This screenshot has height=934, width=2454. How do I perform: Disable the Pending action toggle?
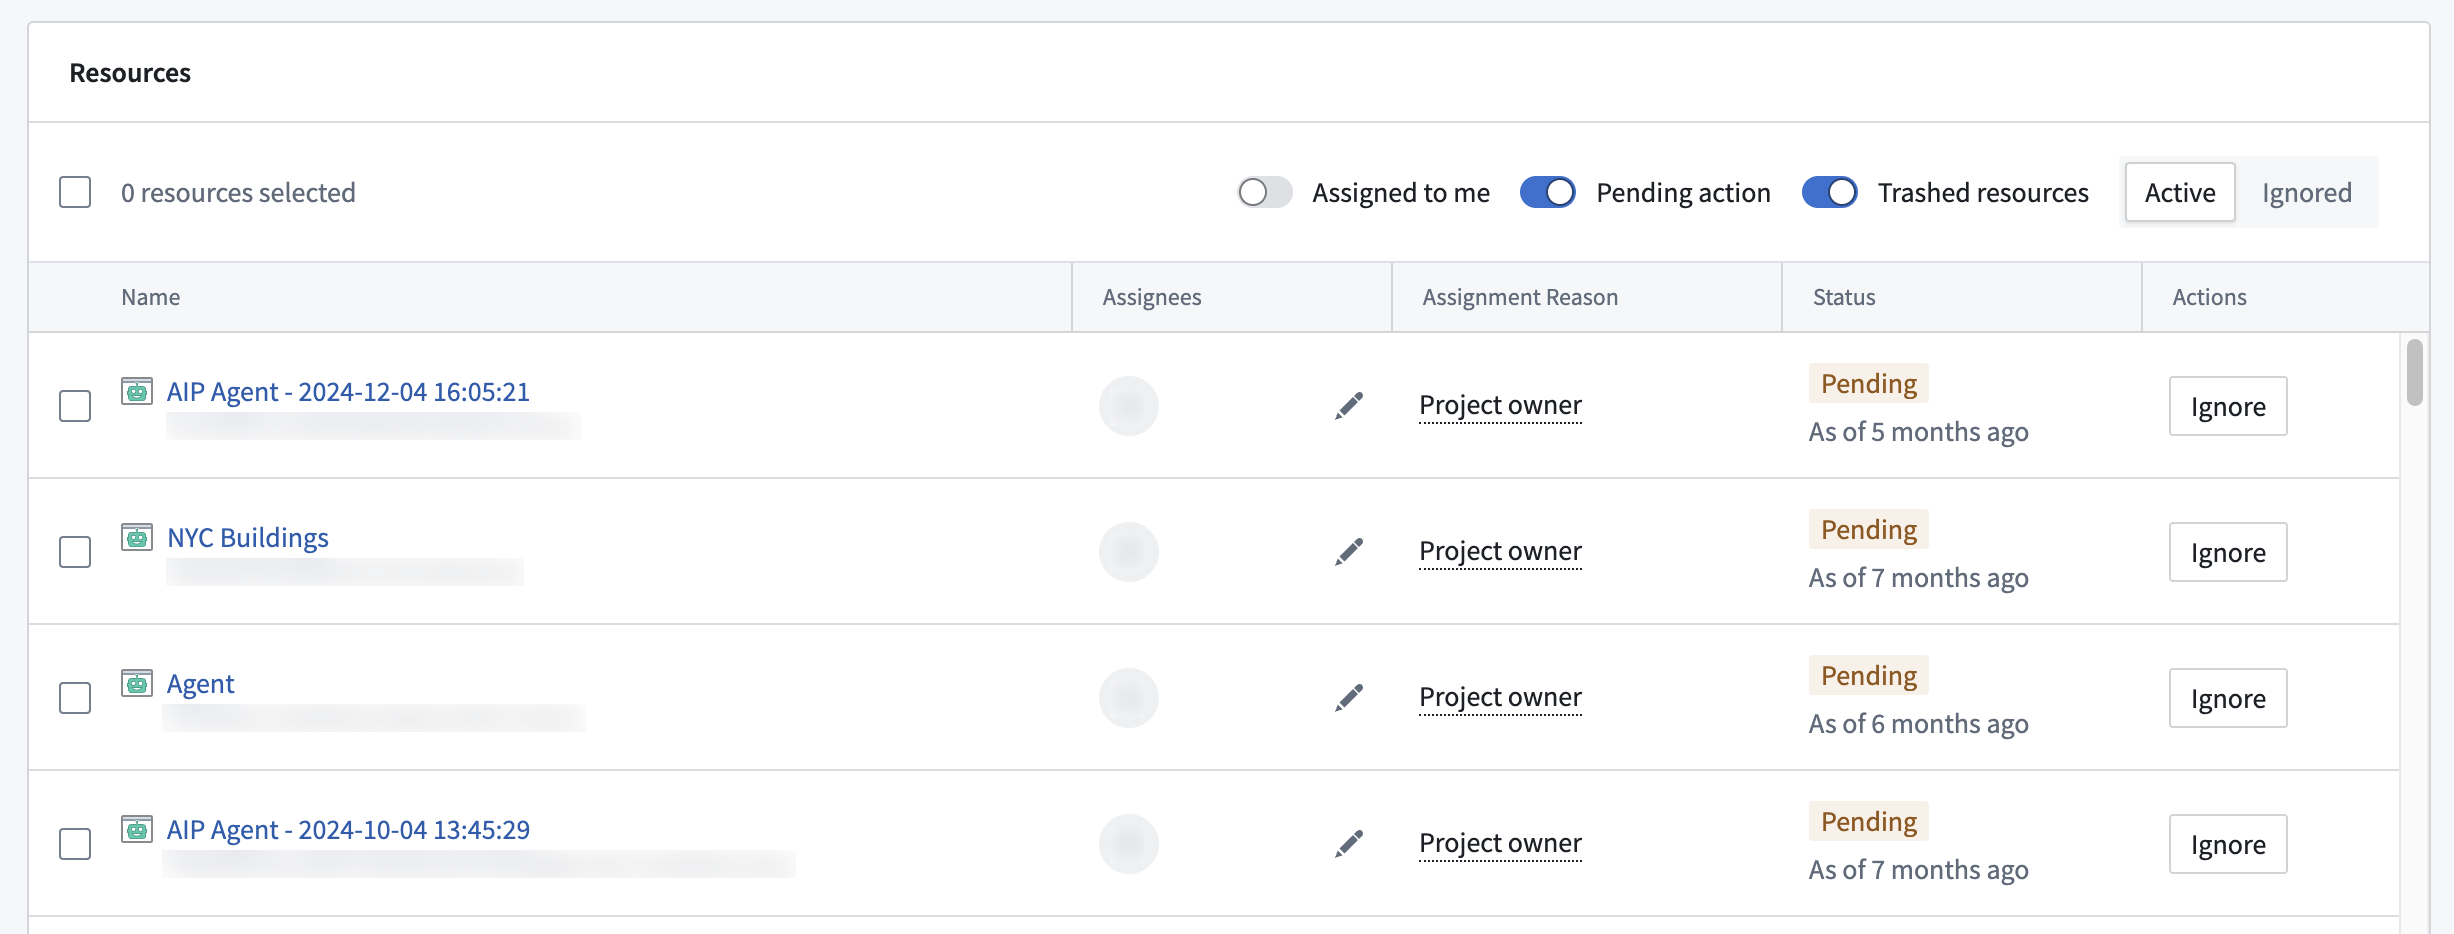tap(1547, 192)
